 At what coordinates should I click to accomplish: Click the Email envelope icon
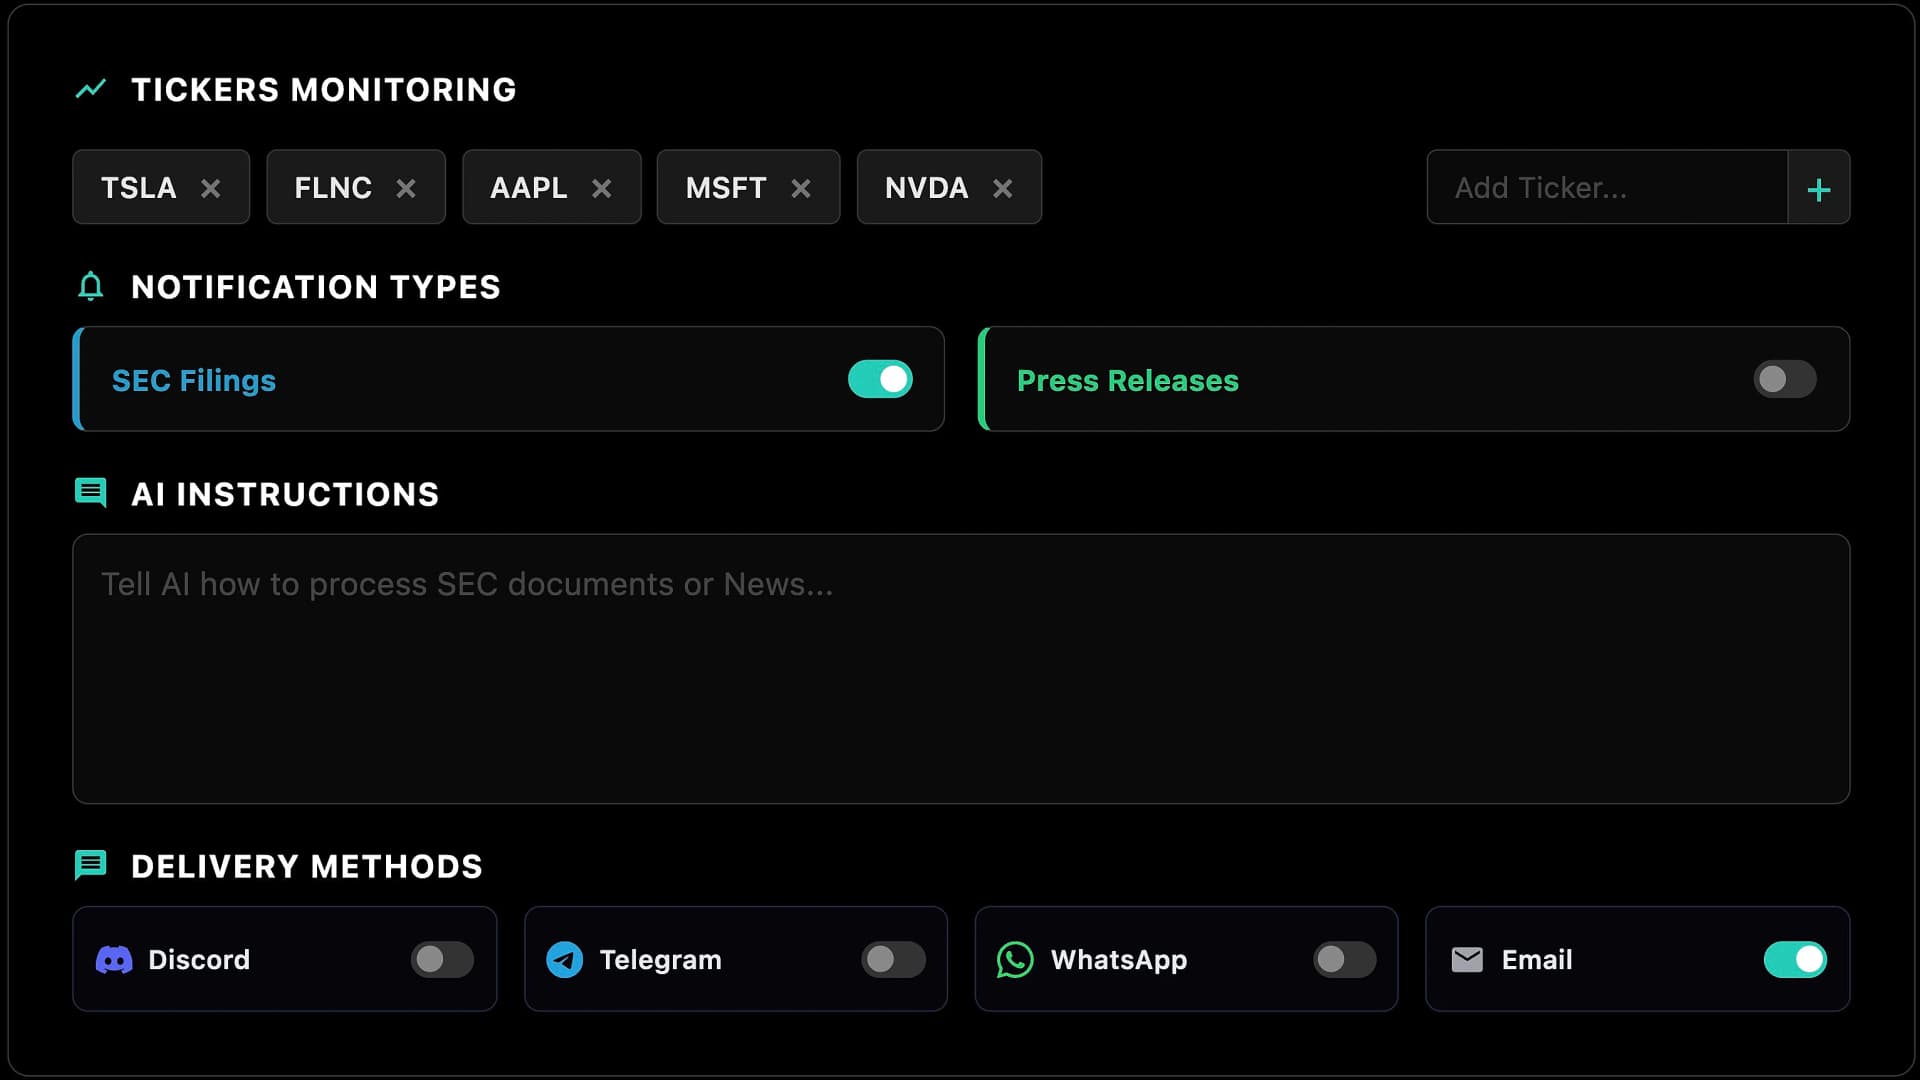(x=1467, y=959)
